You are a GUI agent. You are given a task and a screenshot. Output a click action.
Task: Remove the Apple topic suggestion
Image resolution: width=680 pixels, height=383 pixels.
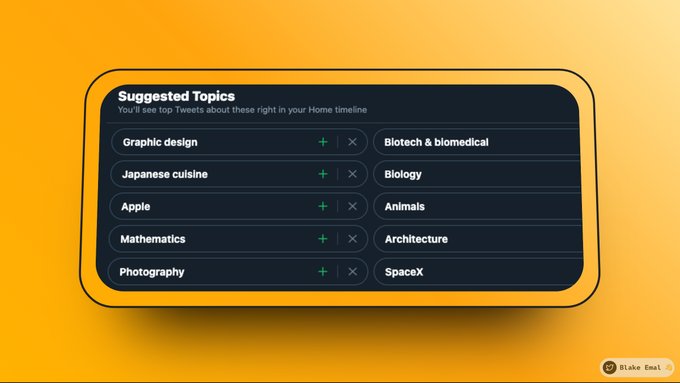click(x=353, y=206)
